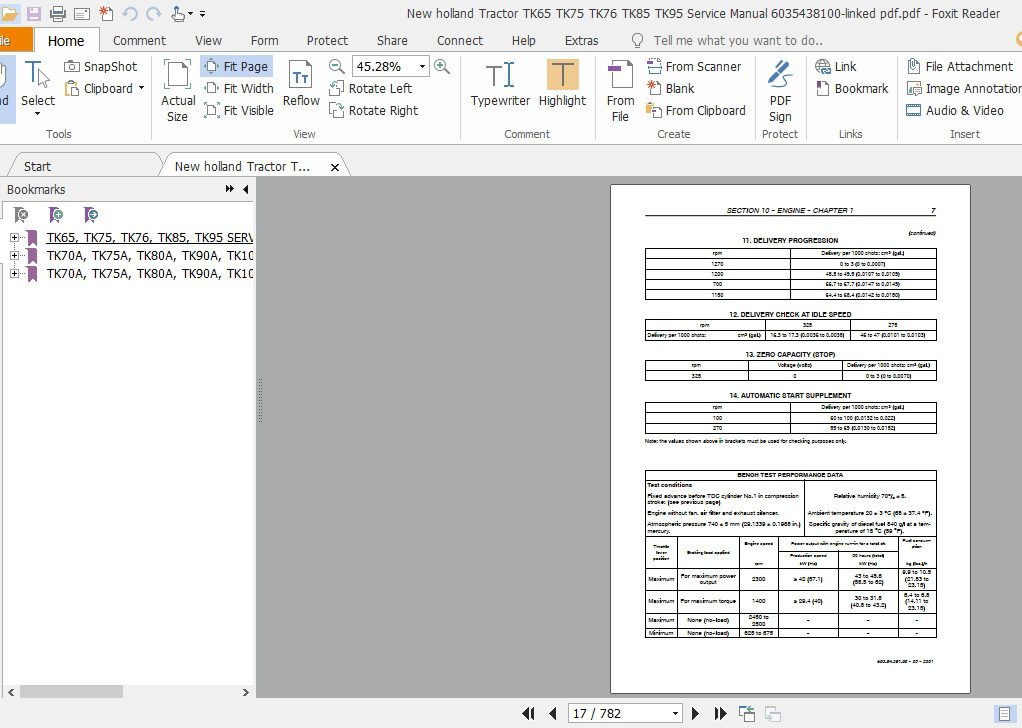Image resolution: width=1022 pixels, height=728 pixels.
Task: Collapse the Bookmarks panel
Action: [x=246, y=189]
